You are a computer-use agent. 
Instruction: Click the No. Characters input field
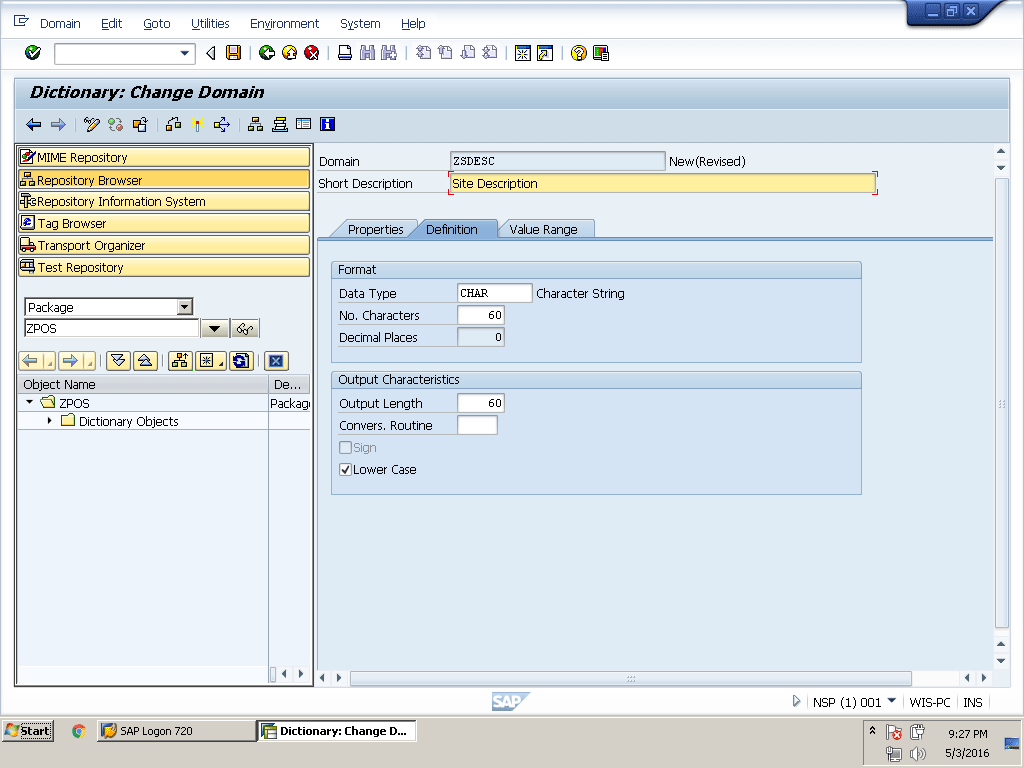point(480,315)
